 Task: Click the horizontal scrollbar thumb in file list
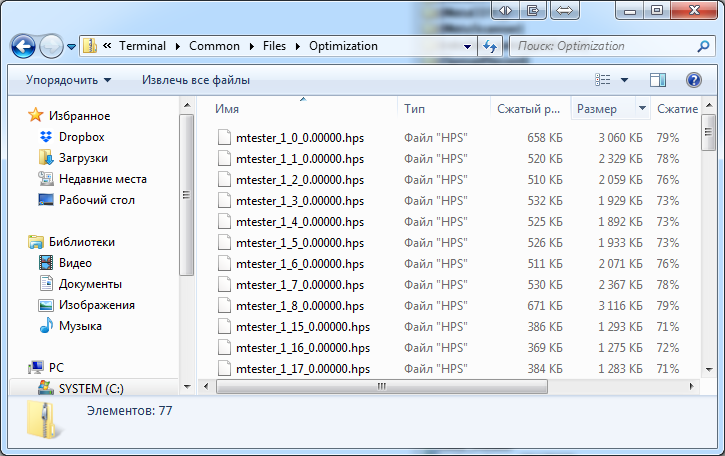(x=381, y=386)
